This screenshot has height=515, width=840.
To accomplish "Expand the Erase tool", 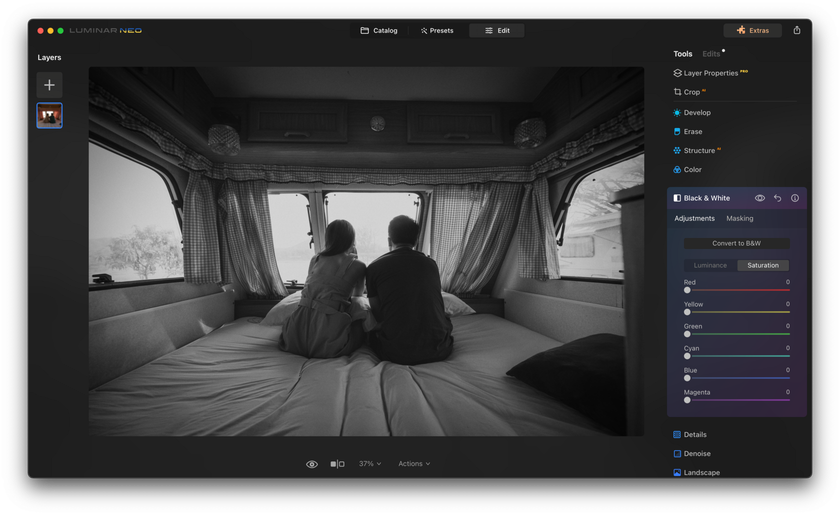I will click(687, 131).
